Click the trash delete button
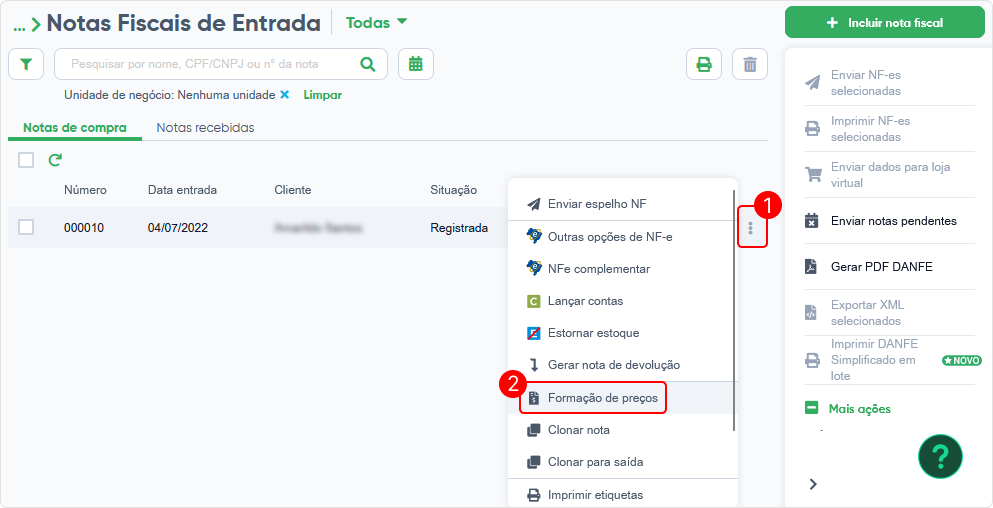993x508 pixels. click(750, 64)
